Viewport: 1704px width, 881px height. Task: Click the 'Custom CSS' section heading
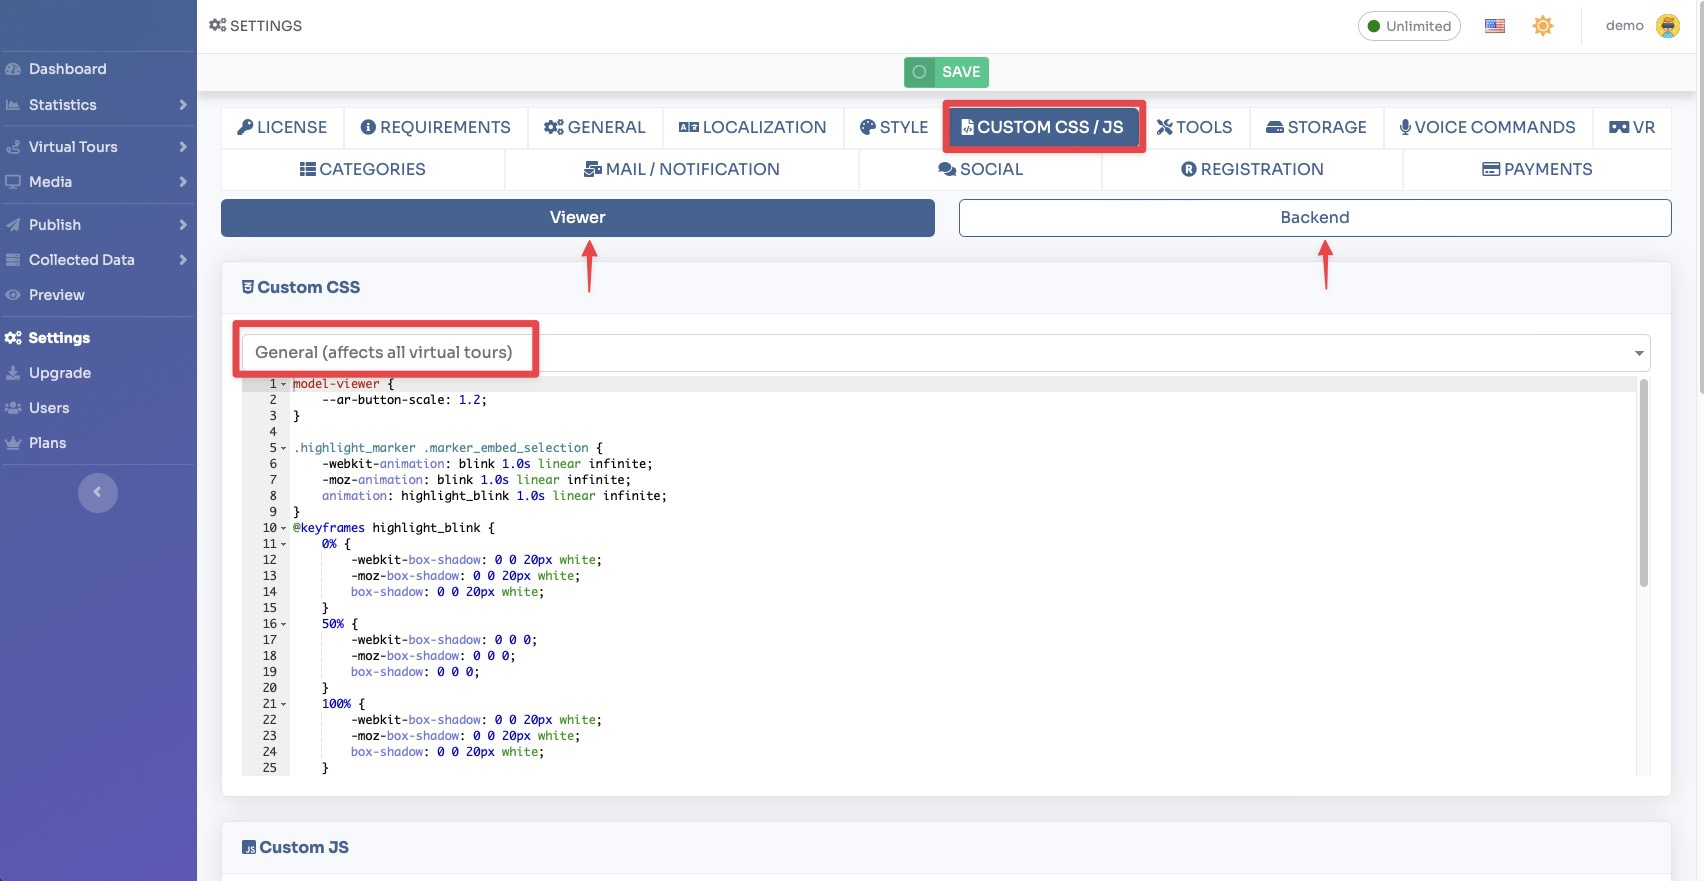pyautogui.click(x=301, y=287)
